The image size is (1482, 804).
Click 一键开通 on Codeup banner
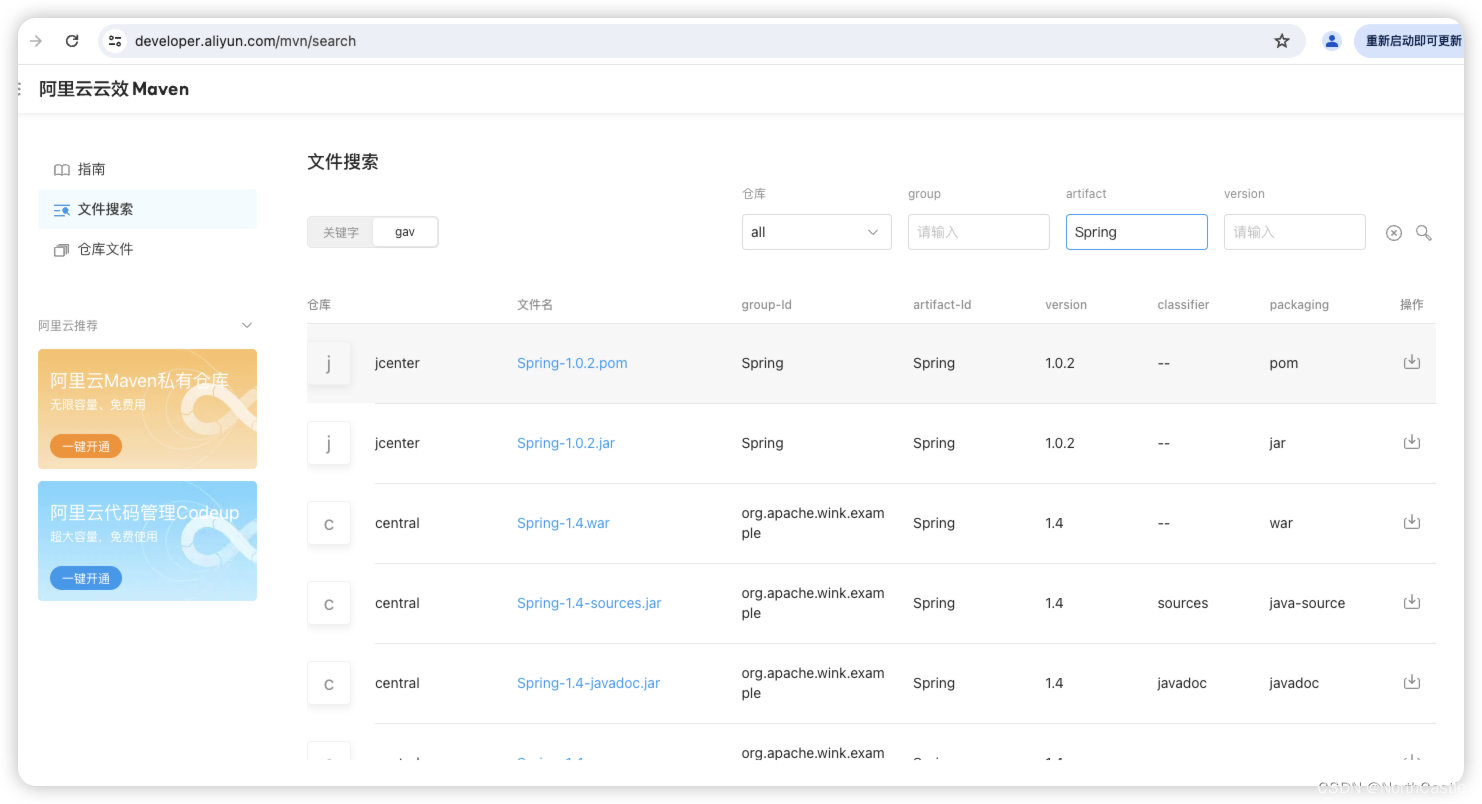pos(86,578)
